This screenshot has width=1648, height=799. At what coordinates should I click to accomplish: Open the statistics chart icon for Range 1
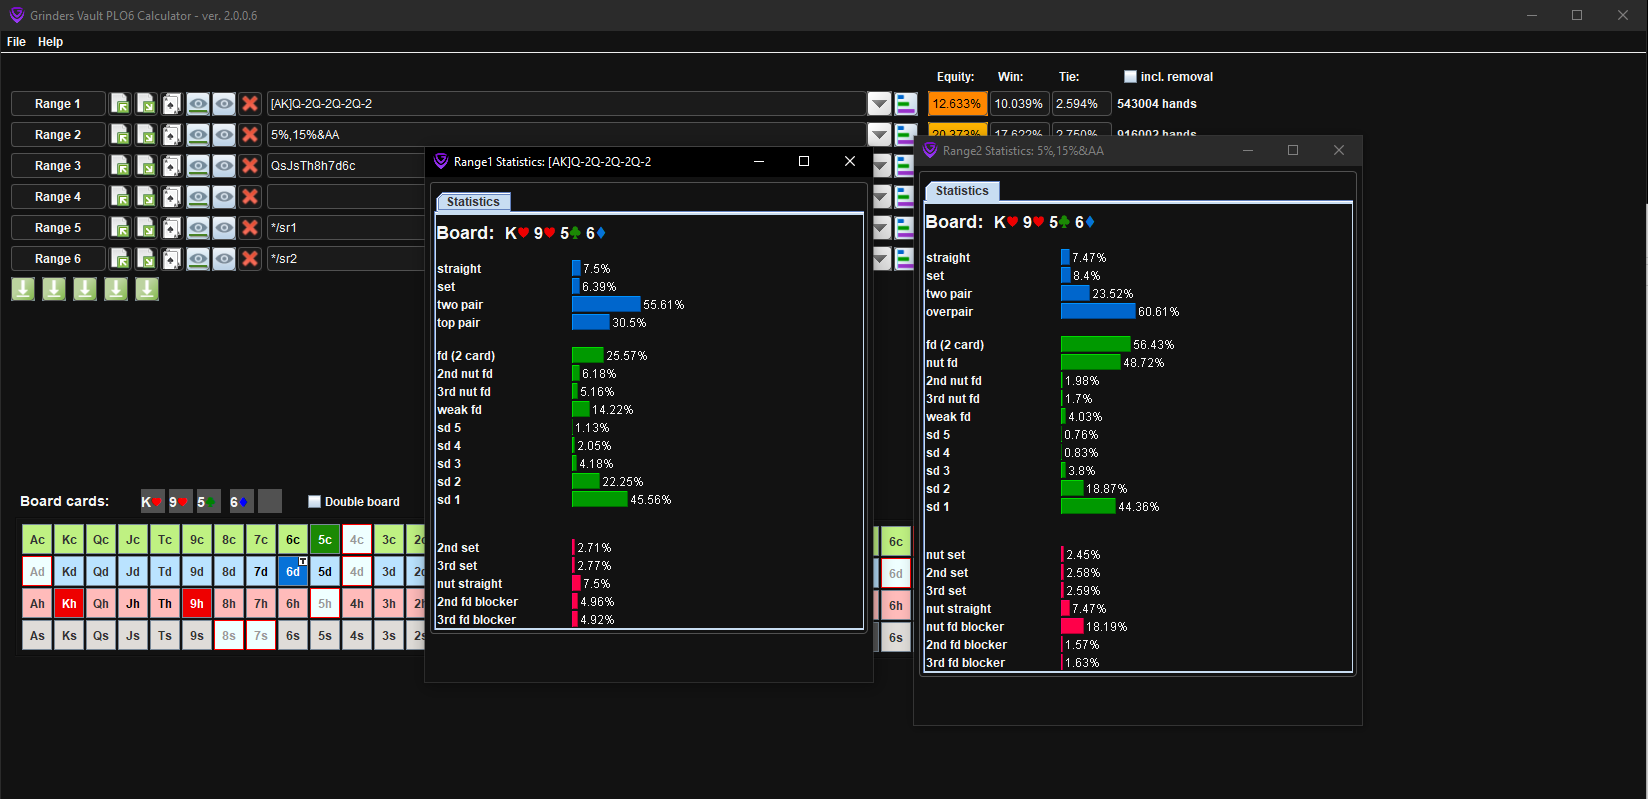click(x=905, y=104)
